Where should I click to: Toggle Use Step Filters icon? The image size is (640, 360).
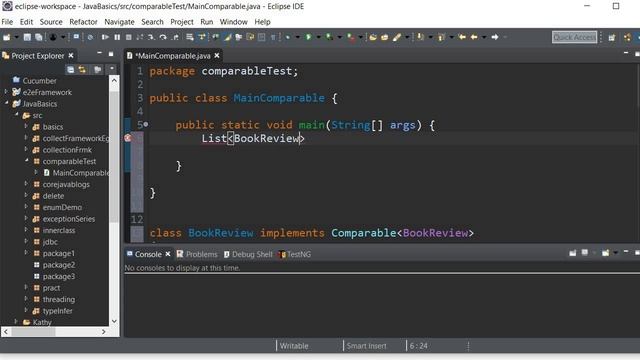pyautogui.click(x=202, y=37)
